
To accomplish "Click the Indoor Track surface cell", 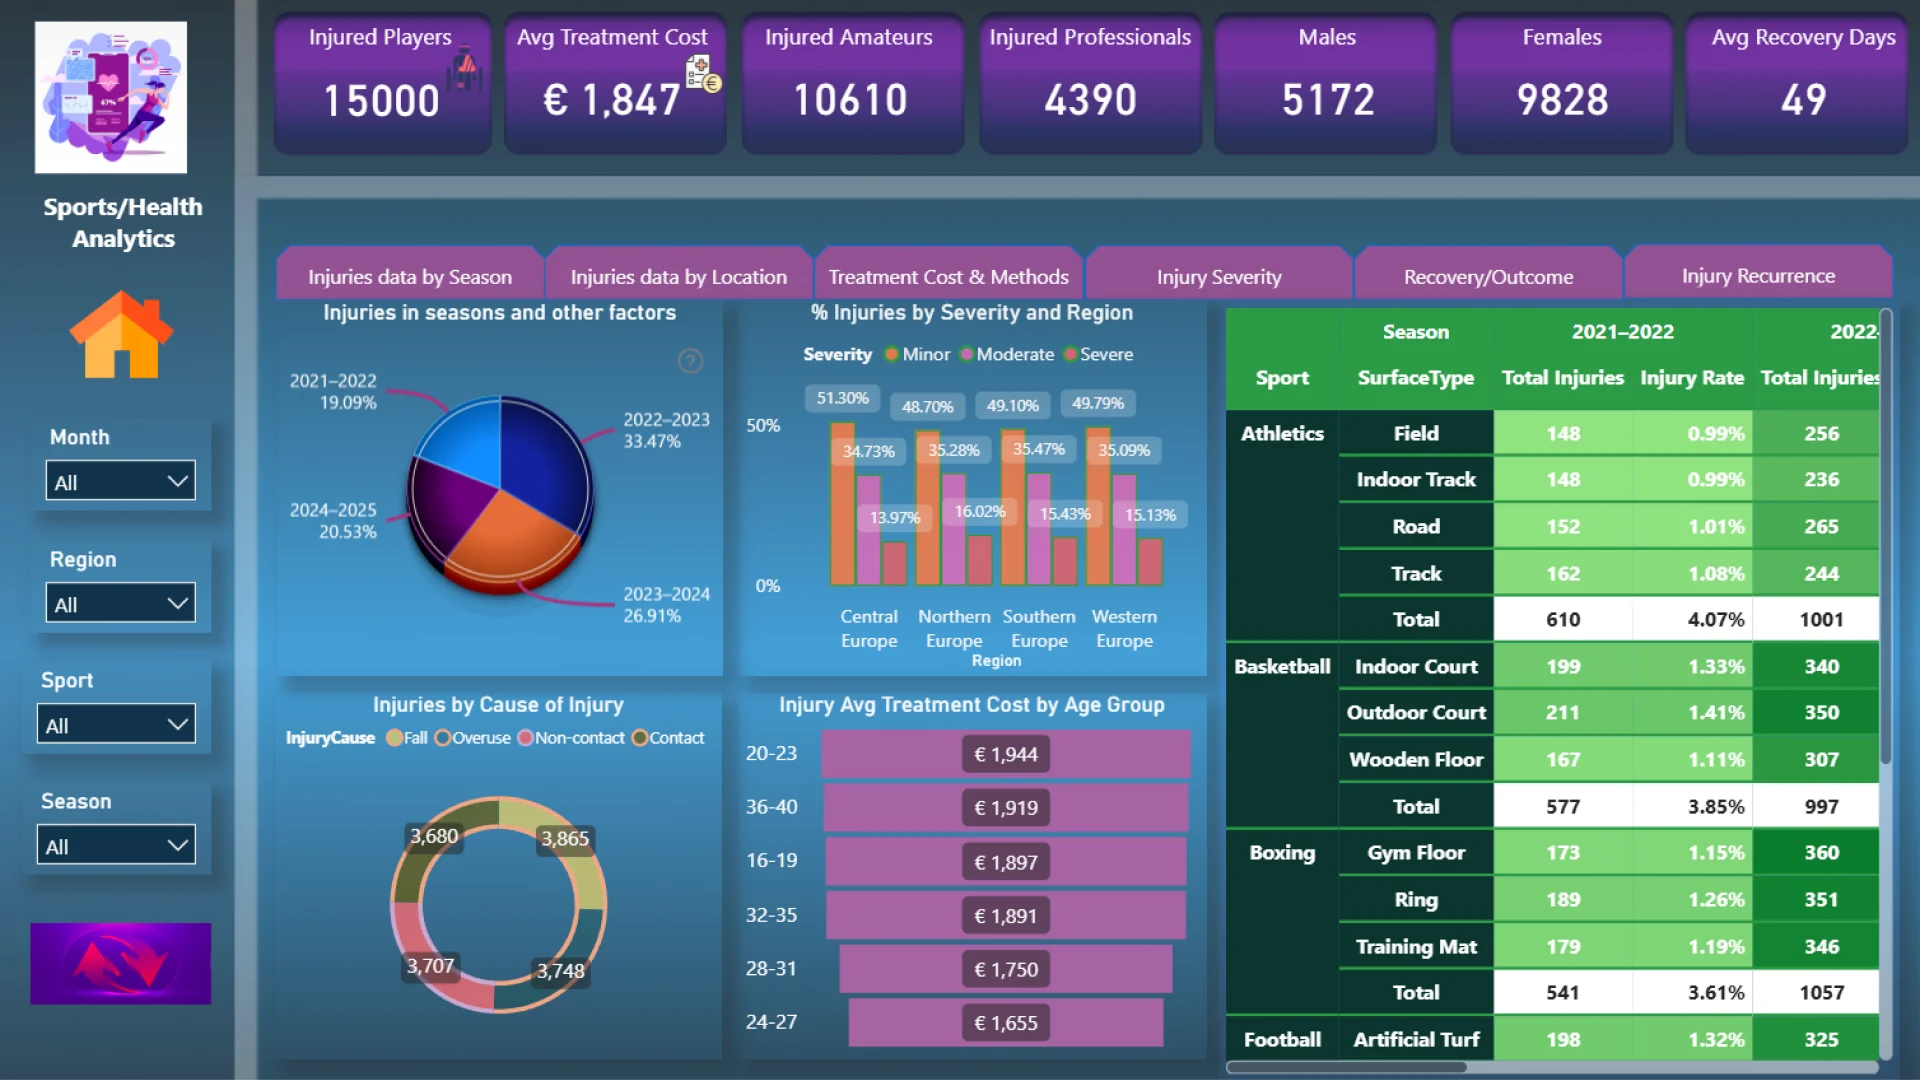I will coord(1416,479).
